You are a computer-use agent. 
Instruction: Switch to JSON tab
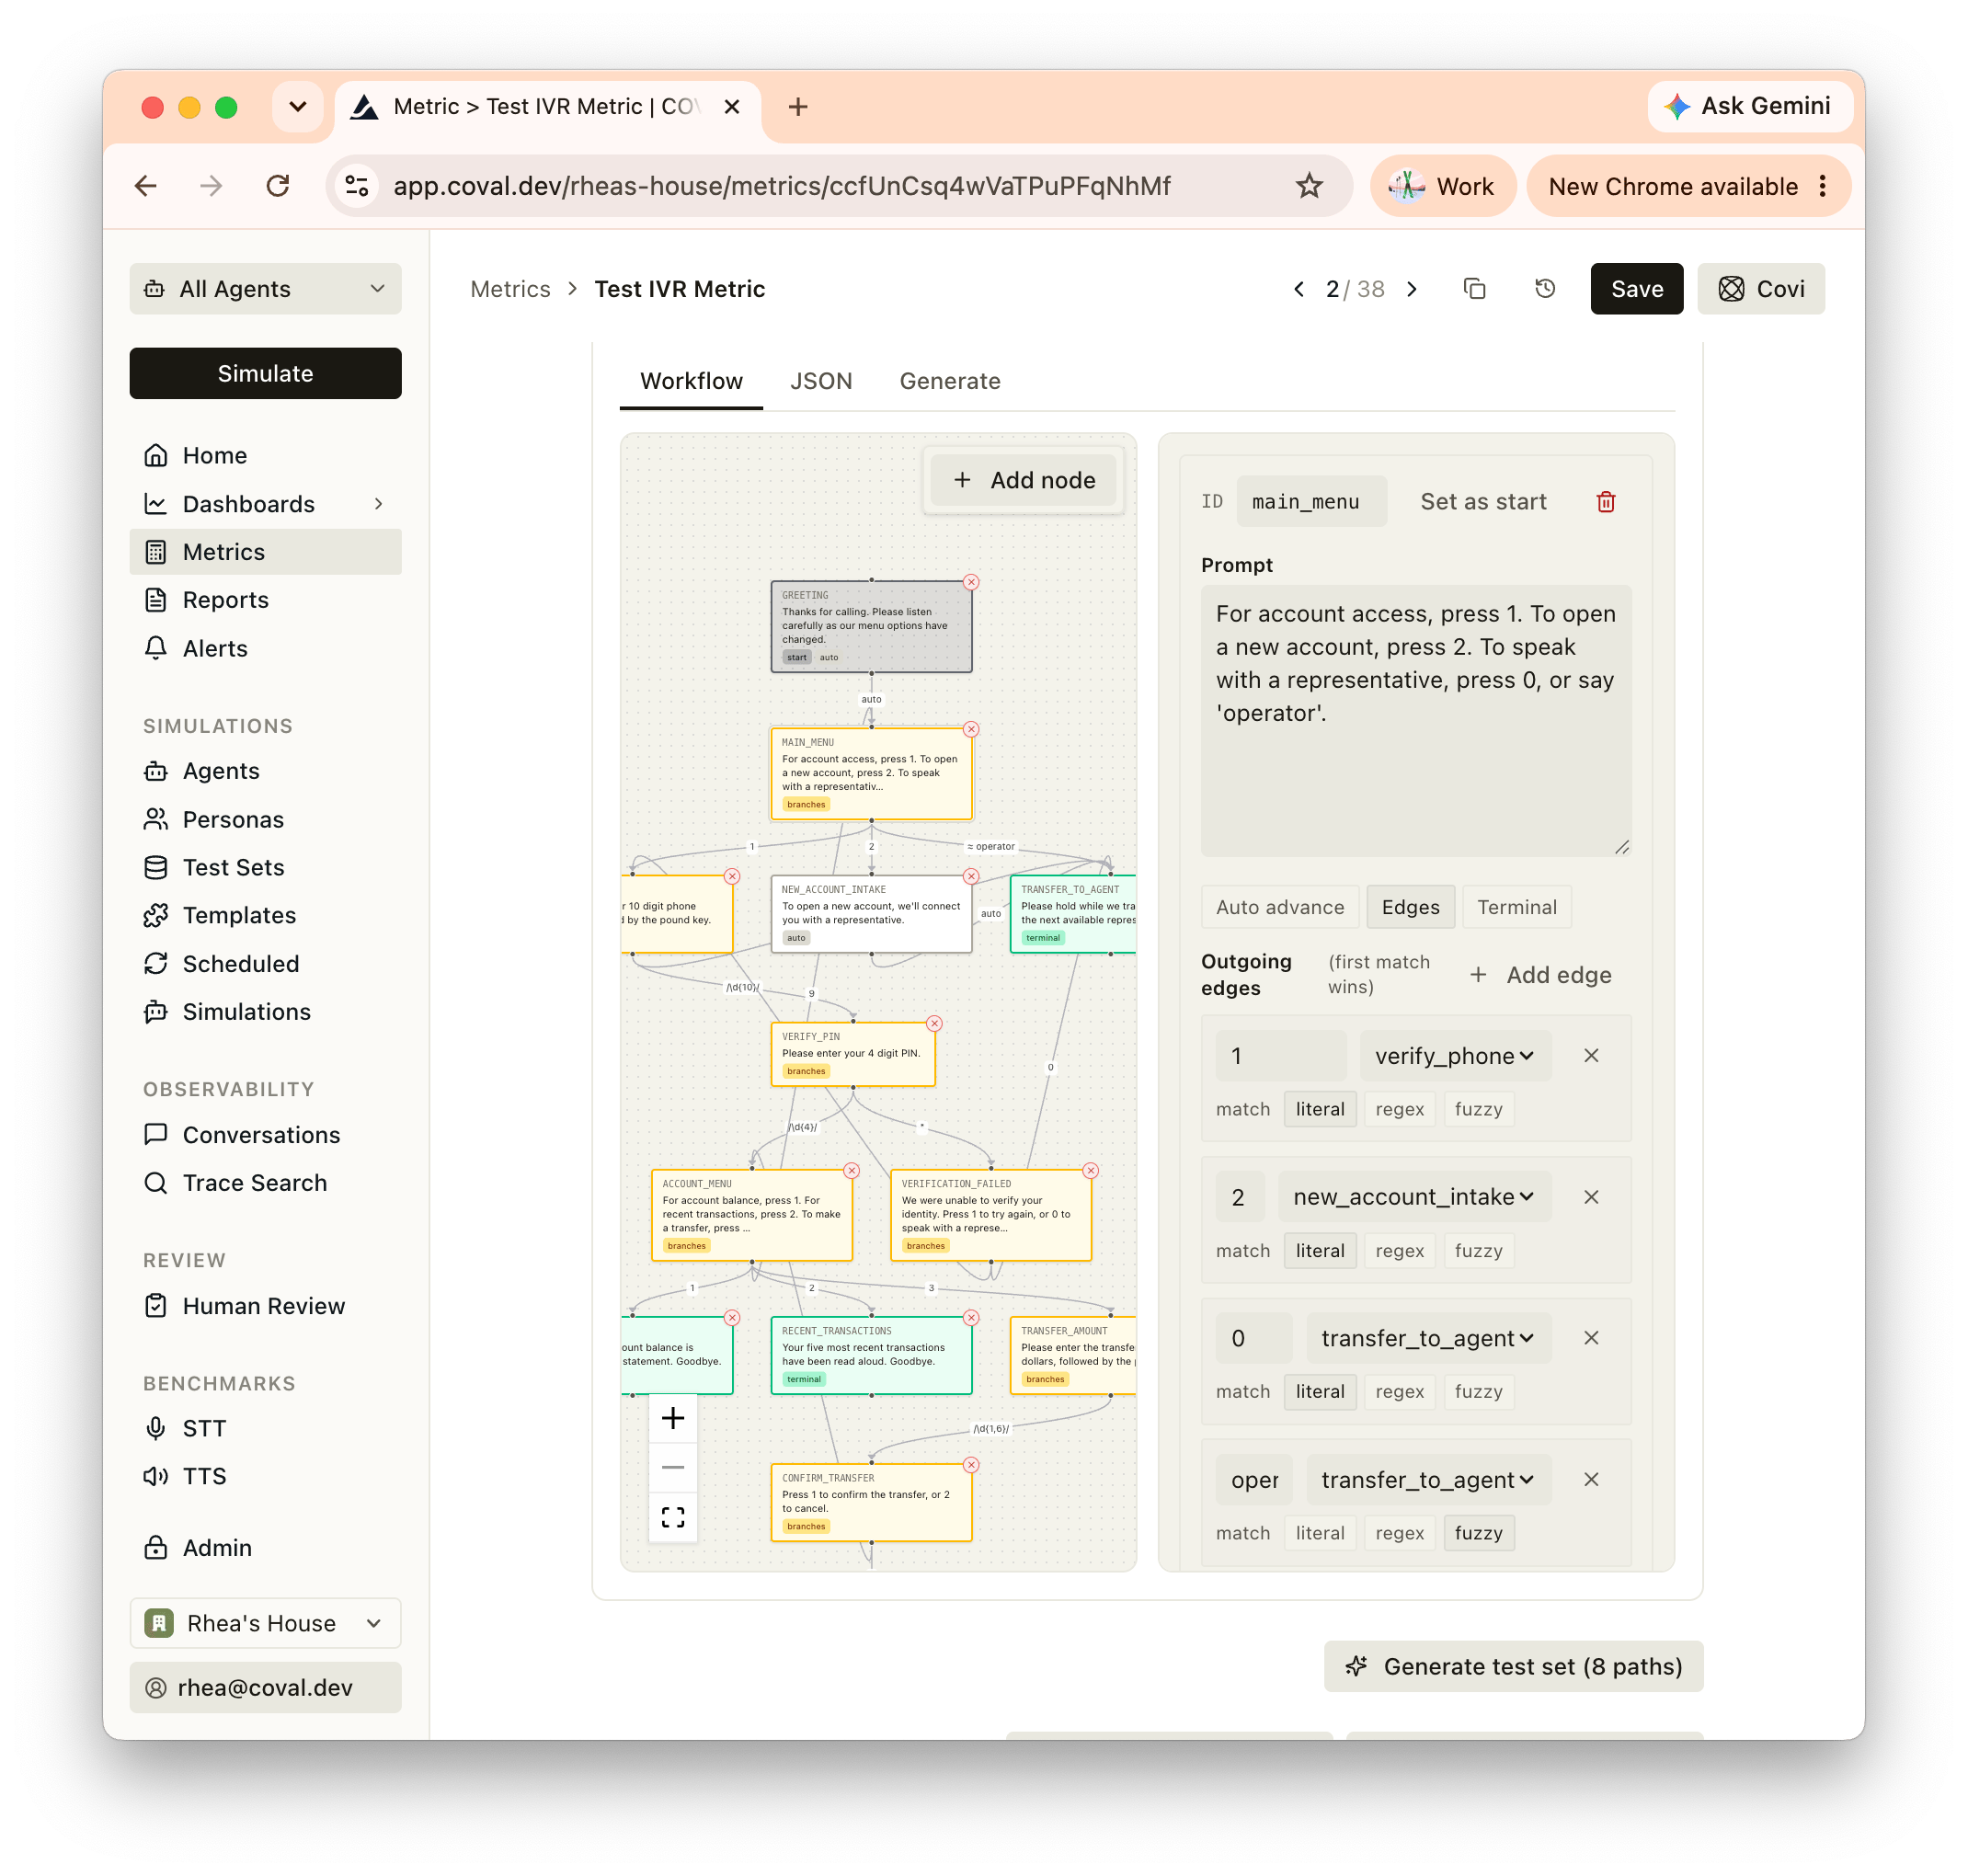[821, 381]
